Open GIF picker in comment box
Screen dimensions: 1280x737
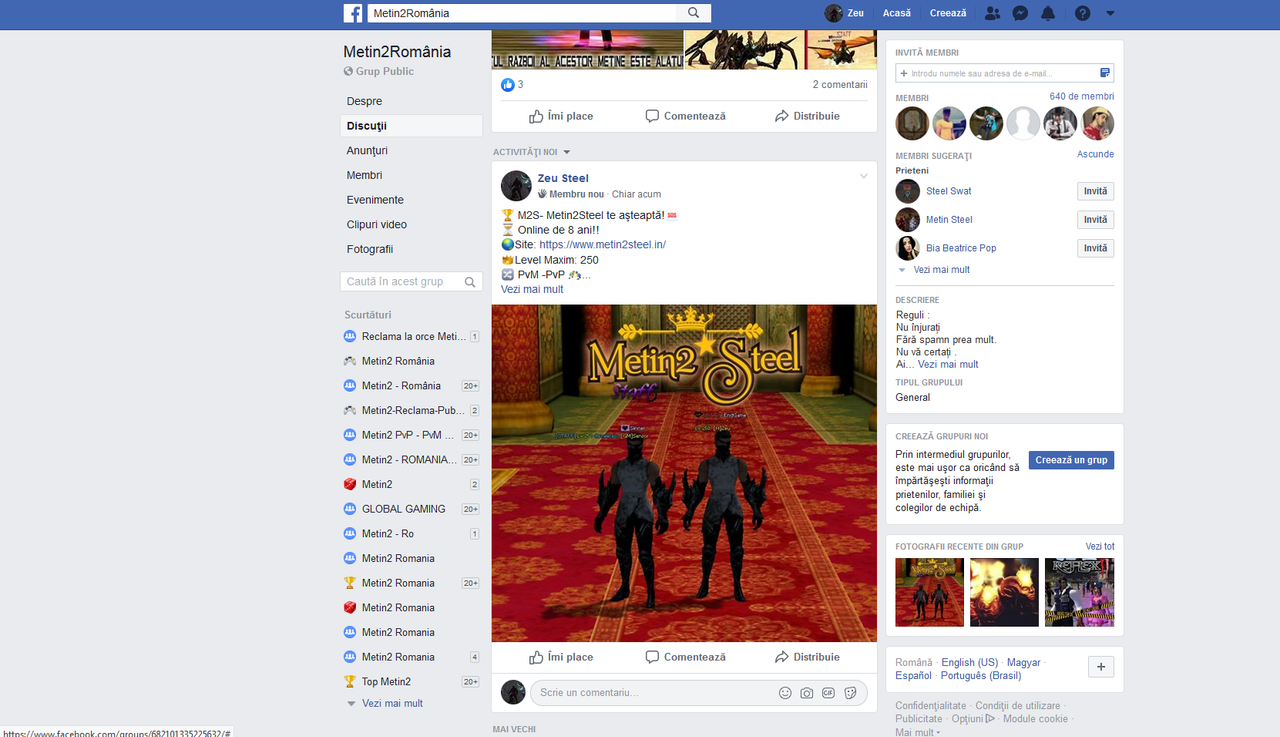tap(828, 692)
